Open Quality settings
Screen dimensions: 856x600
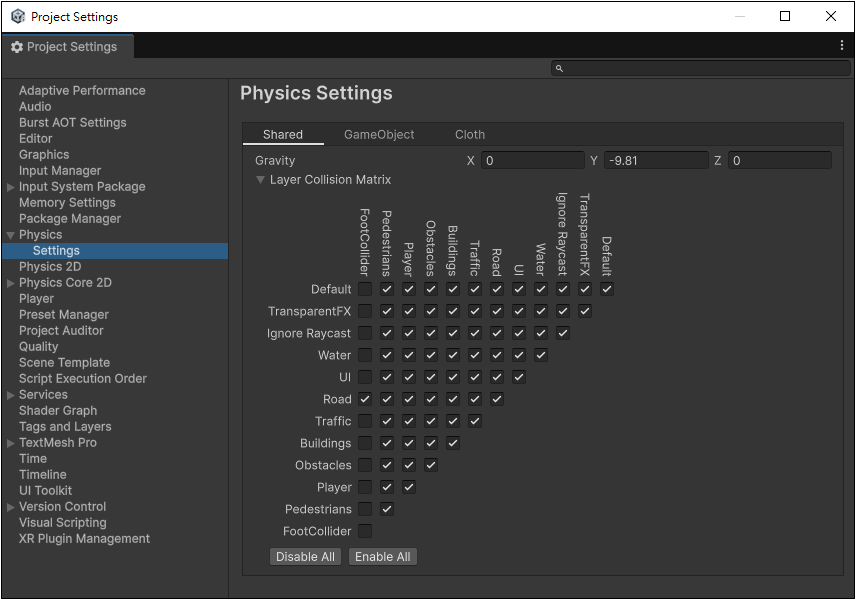tap(38, 347)
